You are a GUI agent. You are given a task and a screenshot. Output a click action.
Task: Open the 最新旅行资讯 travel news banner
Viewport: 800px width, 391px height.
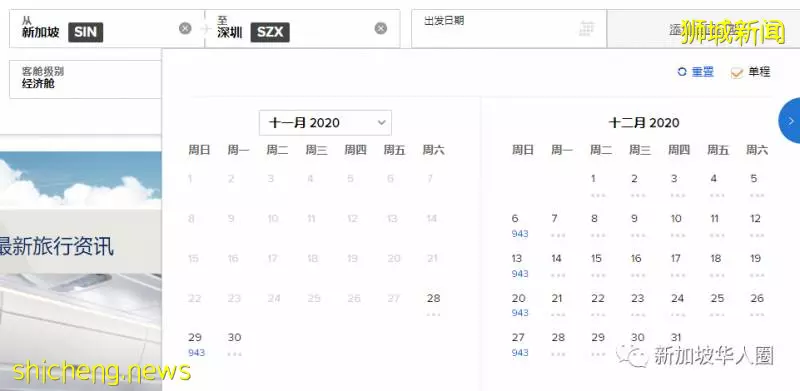click(x=57, y=247)
